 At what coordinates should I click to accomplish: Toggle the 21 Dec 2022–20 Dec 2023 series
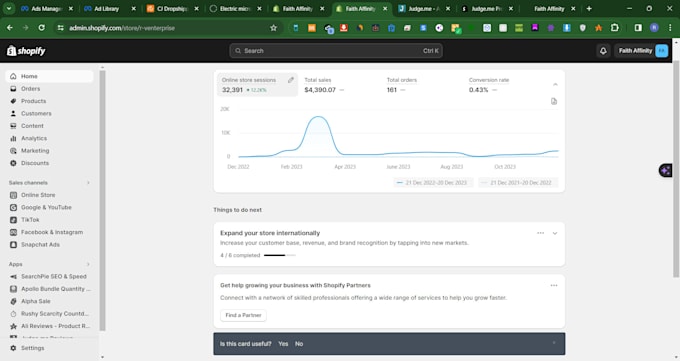tap(433, 183)
